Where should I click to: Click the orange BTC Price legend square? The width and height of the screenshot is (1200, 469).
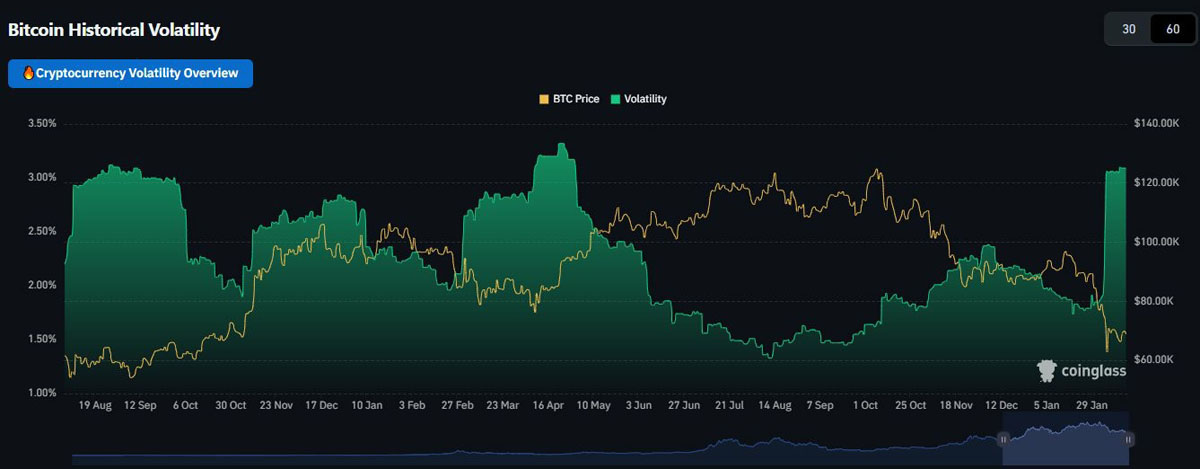[x=544, y=99]
